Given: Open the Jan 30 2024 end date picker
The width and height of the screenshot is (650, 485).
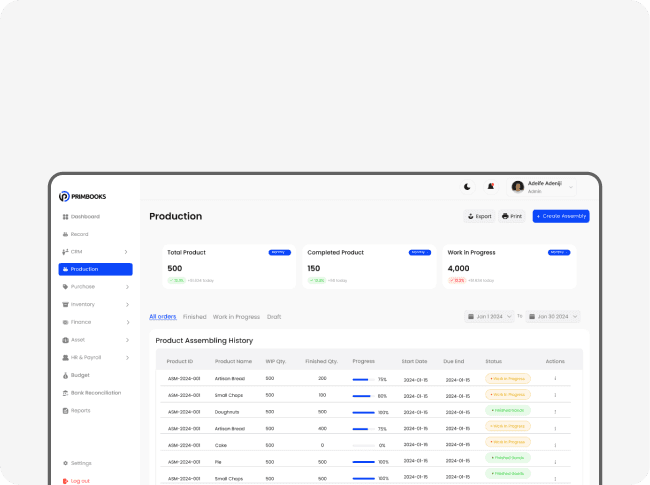Looking at the screenshot, I should coord(553,317).
